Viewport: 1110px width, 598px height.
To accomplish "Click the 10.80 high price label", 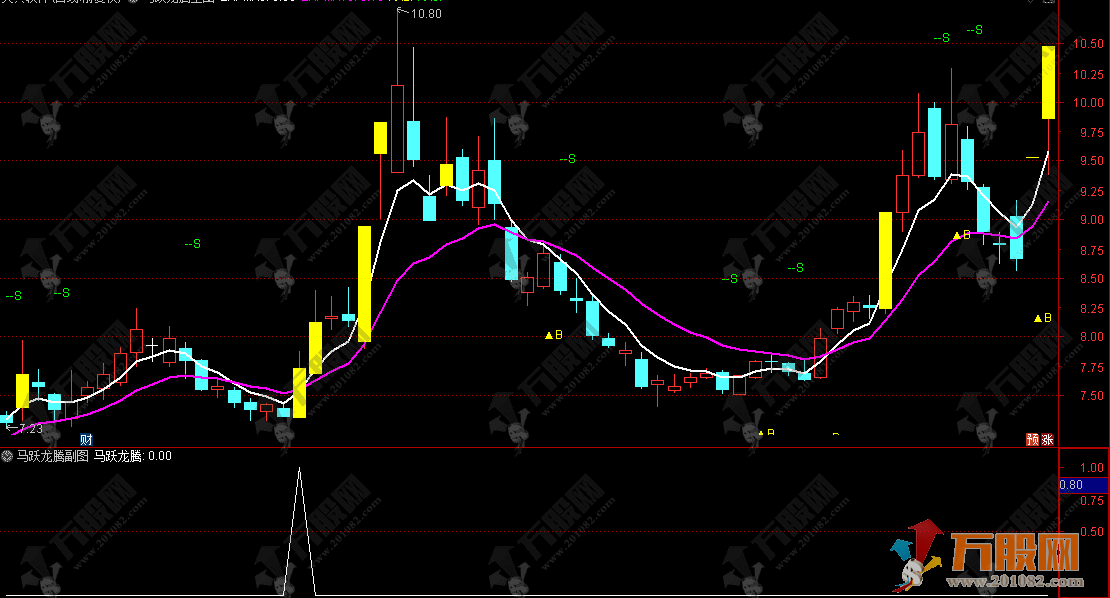I will point(425,13).
